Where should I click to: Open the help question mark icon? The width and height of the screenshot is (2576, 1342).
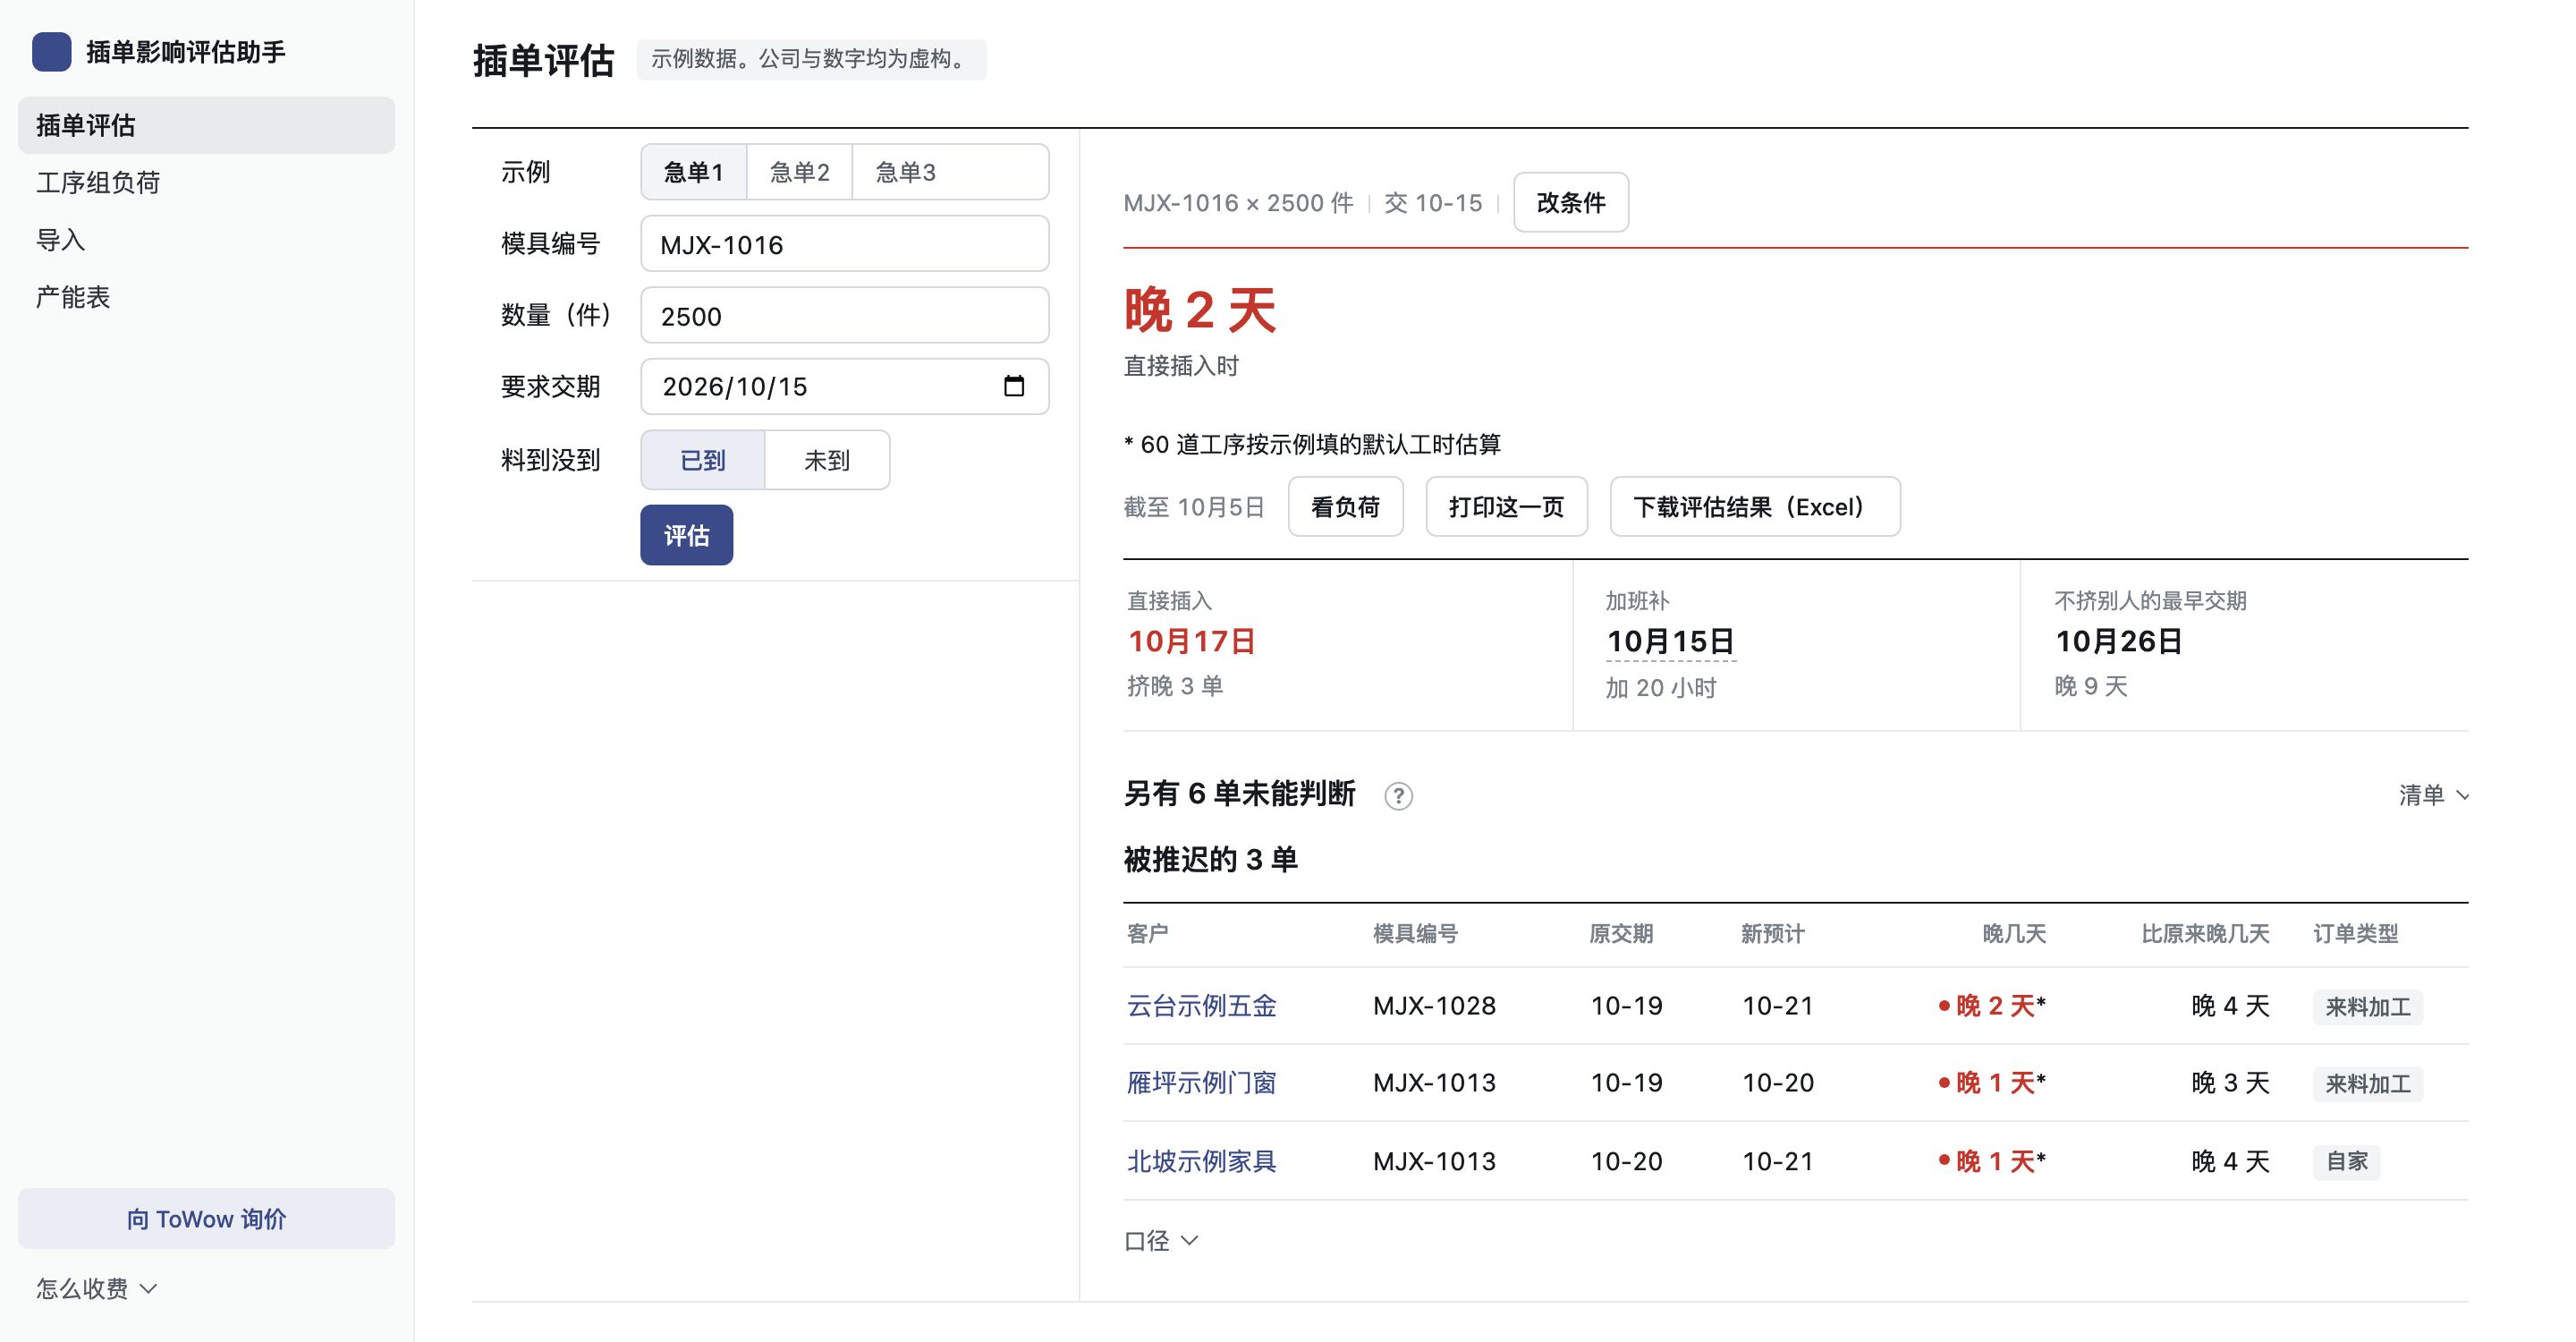coord(1398,796)
